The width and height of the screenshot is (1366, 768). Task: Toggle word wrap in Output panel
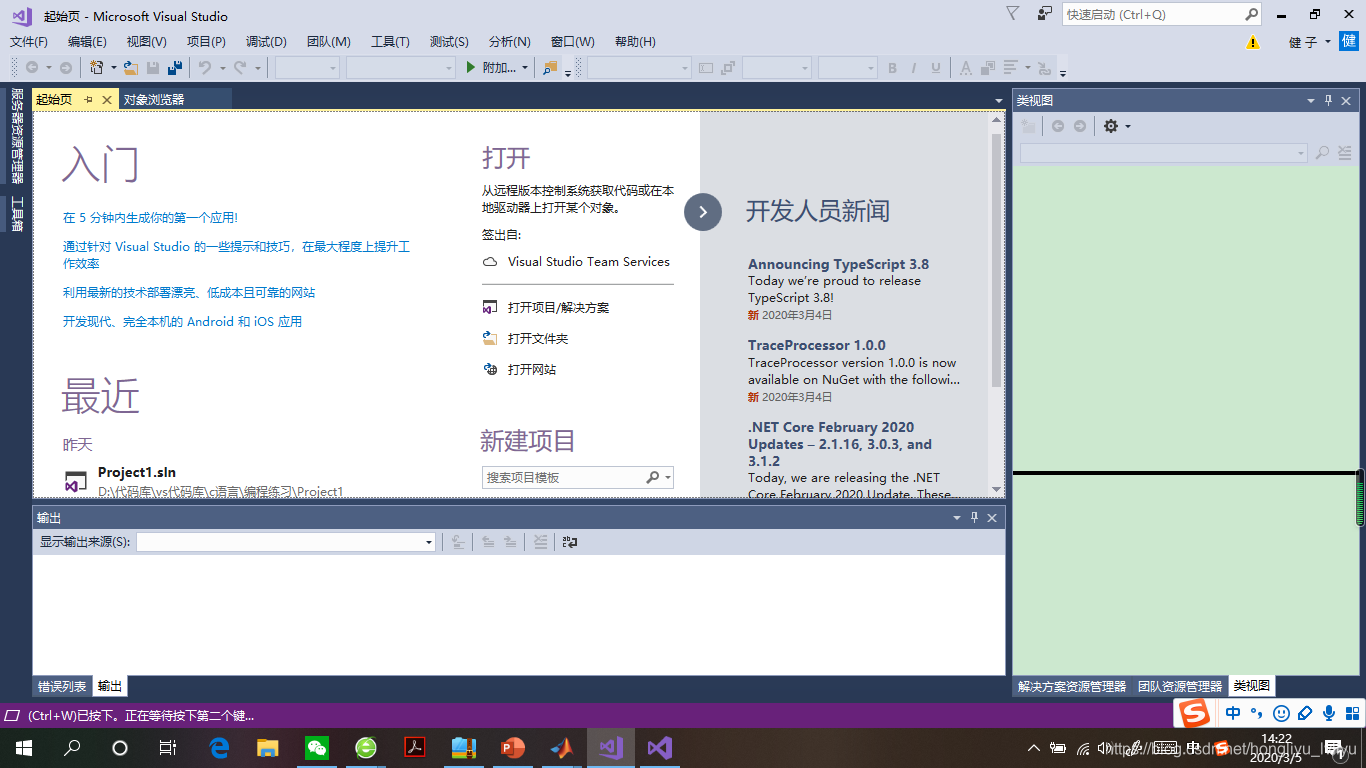(570, 542)
